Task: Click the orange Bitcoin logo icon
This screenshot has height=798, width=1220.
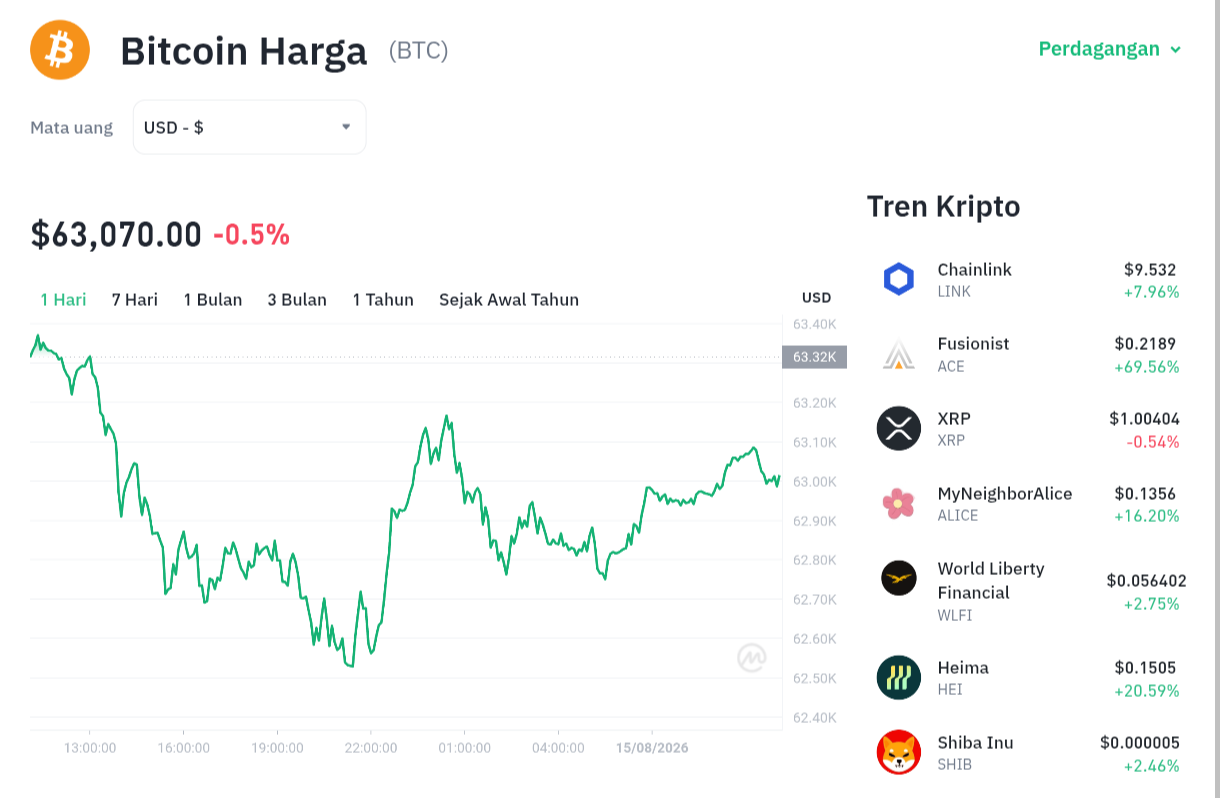Action: (x=60, y=50)
